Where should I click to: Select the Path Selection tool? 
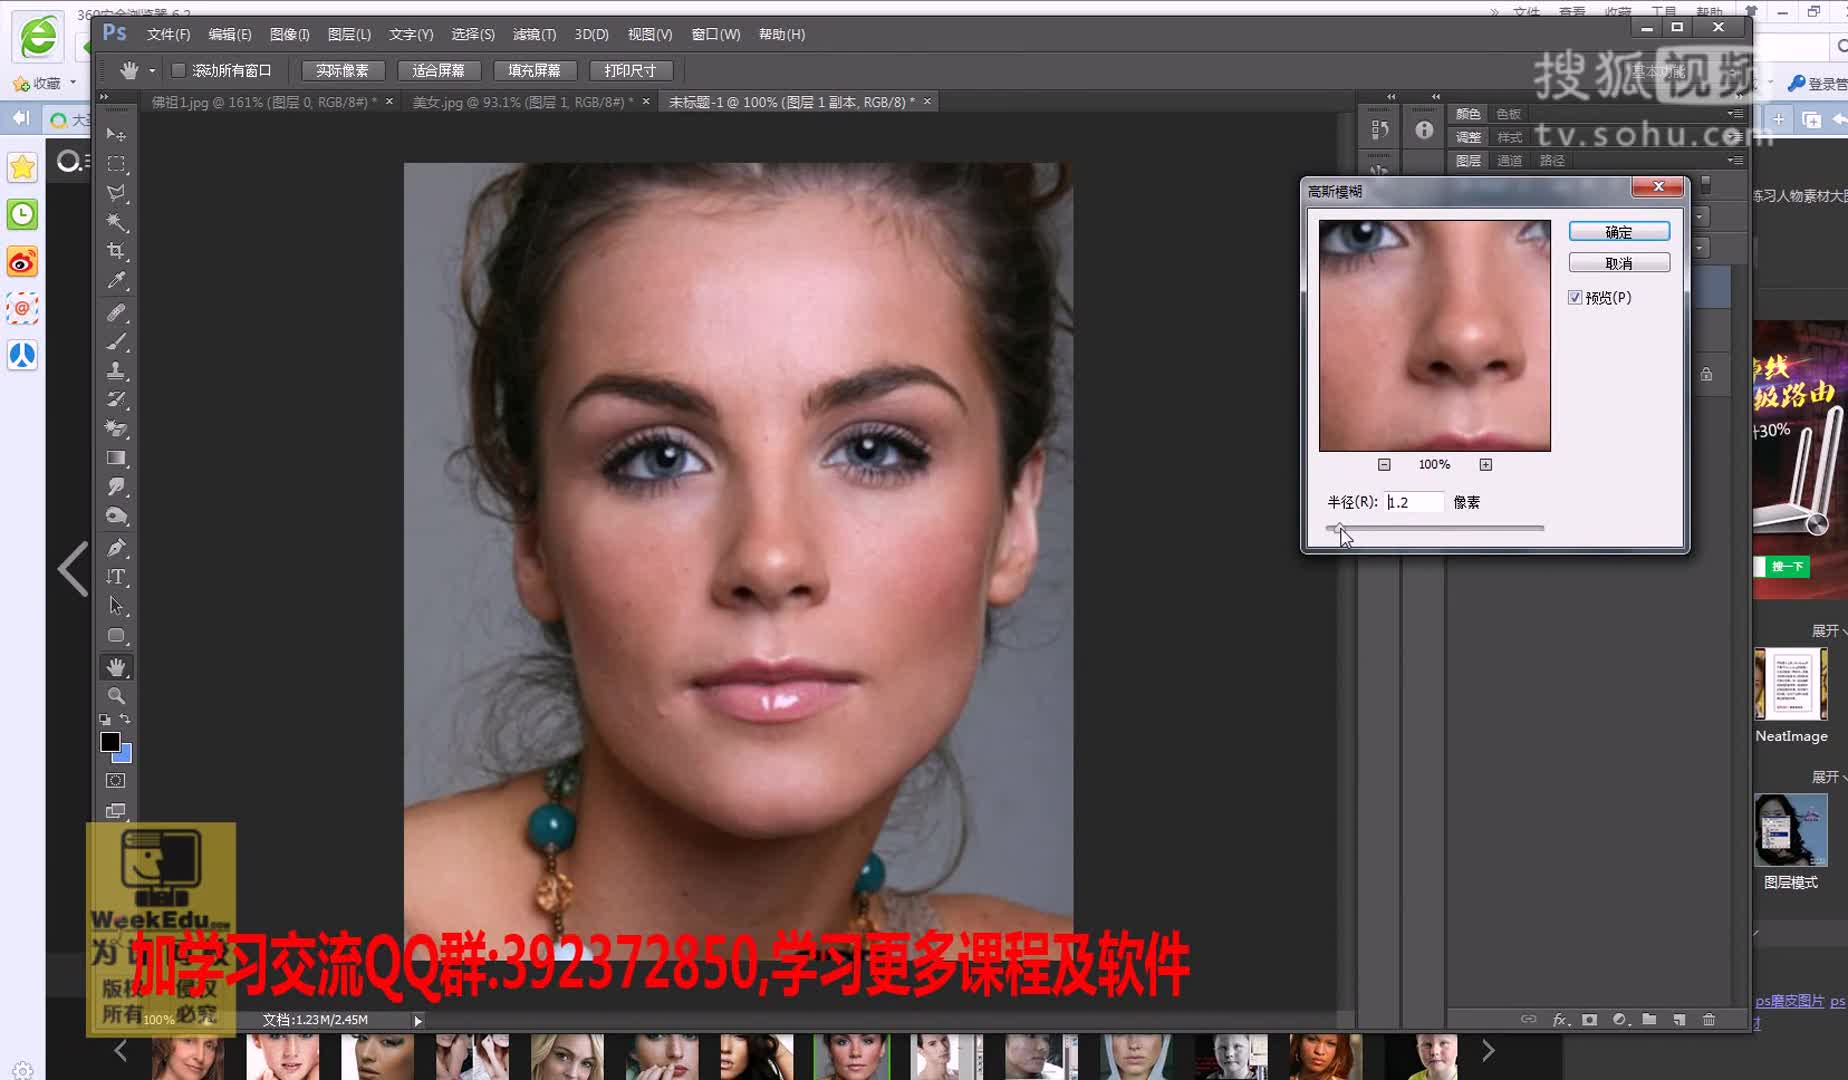click(116, 606)
